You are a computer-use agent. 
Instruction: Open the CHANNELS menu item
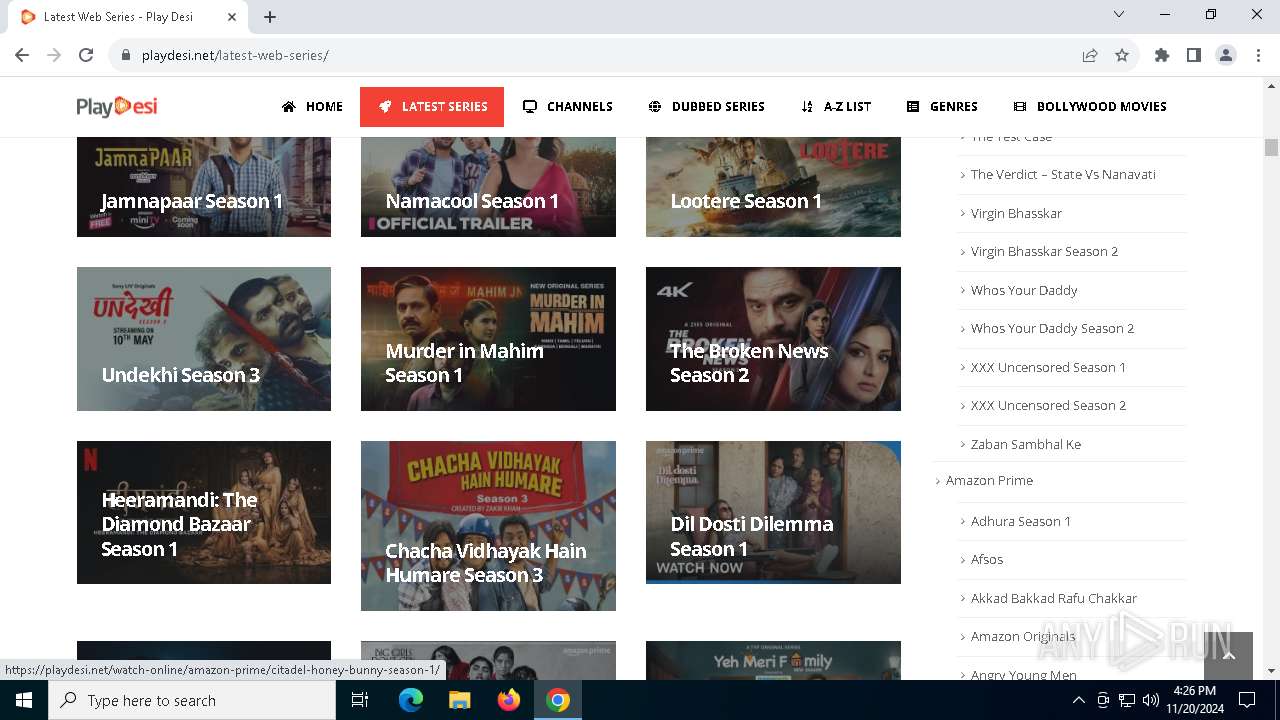point(568,106)
